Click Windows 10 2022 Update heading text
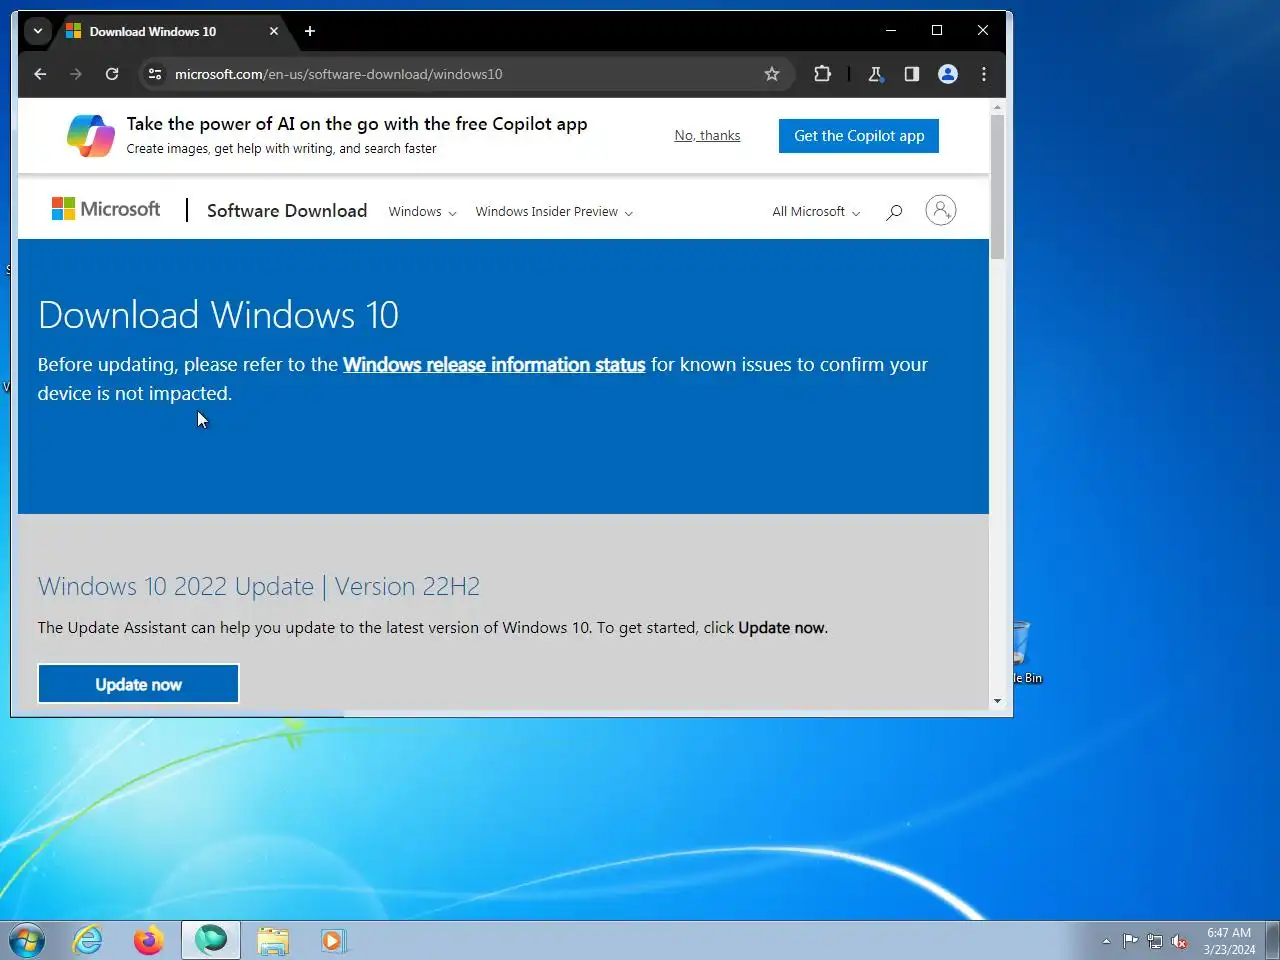The height and width of the screenshot is (960, 1280). coord(259,586)
